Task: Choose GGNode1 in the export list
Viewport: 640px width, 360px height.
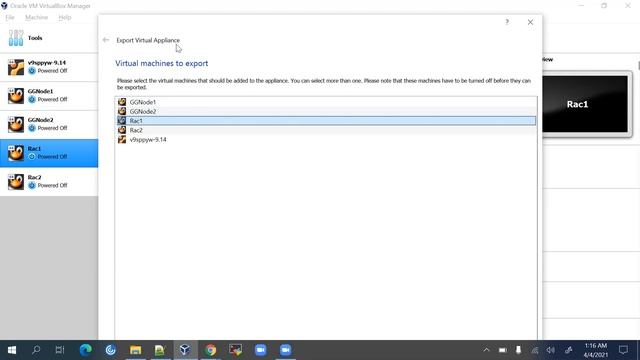Action: [x=326, y=102]
